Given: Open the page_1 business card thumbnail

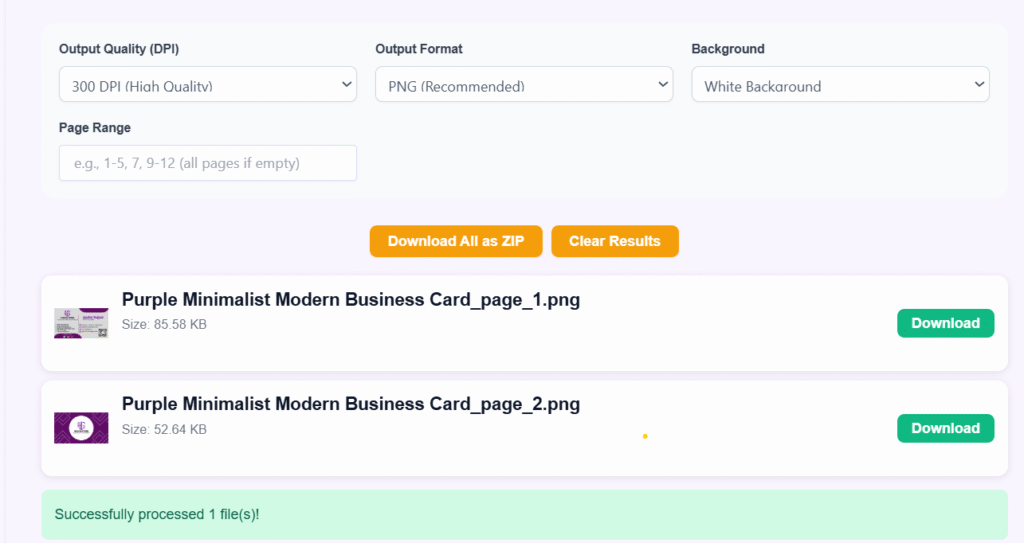Looking at the screenshot, I should tap(81, 323).
